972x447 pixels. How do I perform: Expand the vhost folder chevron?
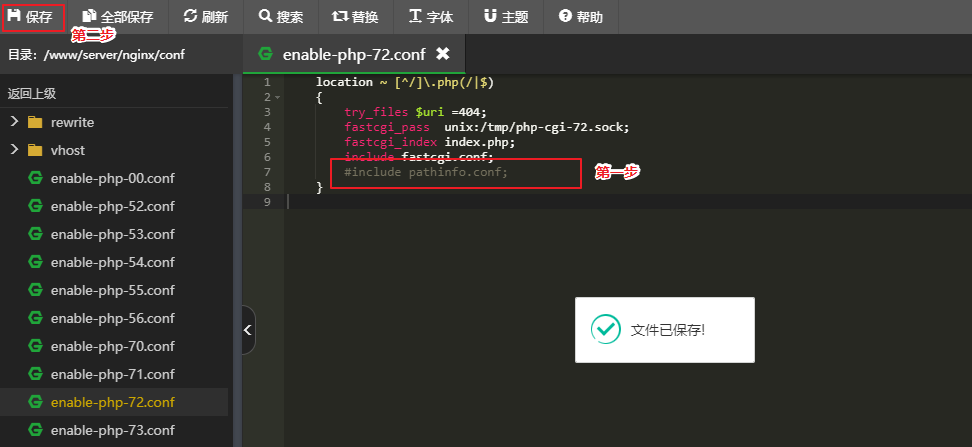(x=14, y=149)
